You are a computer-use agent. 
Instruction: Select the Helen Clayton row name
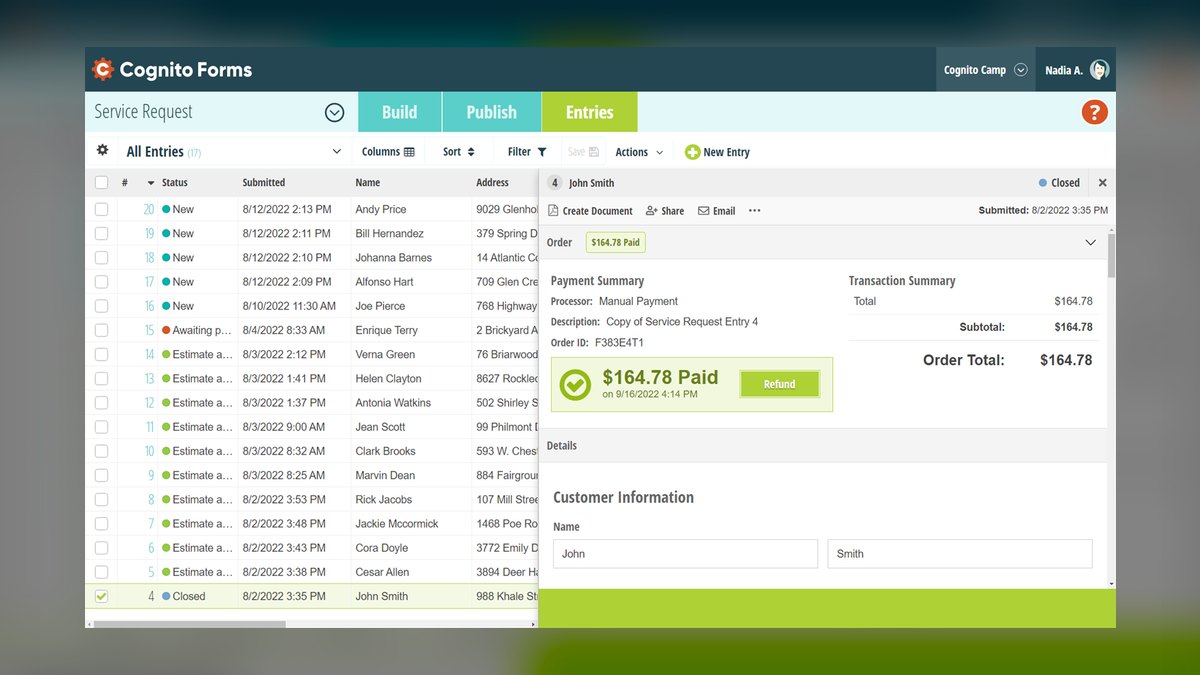point(389,378)
